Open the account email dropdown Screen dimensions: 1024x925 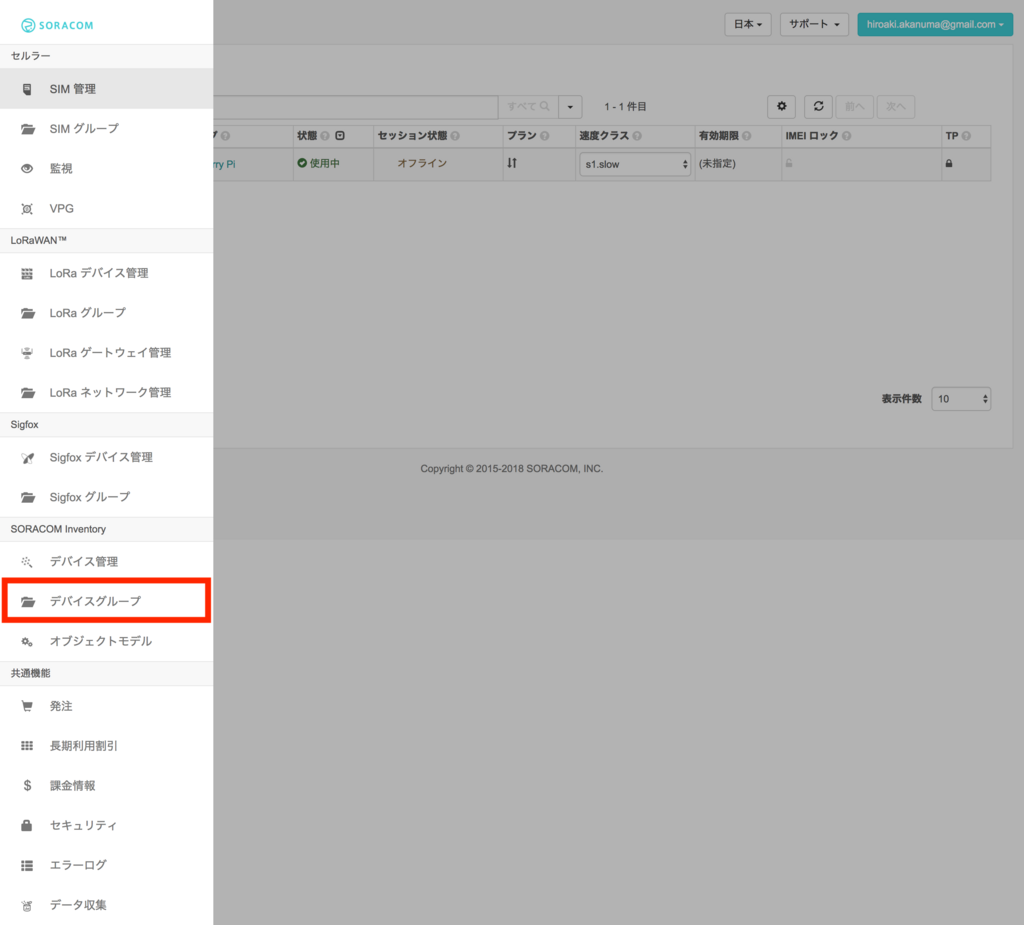tap(935, 25)
